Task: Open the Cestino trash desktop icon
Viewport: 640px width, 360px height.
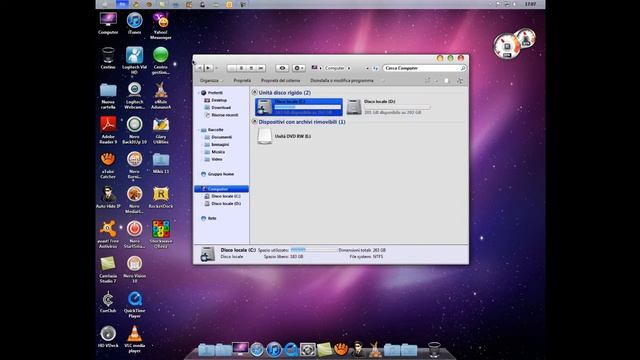Action: (x=108, y=58)
